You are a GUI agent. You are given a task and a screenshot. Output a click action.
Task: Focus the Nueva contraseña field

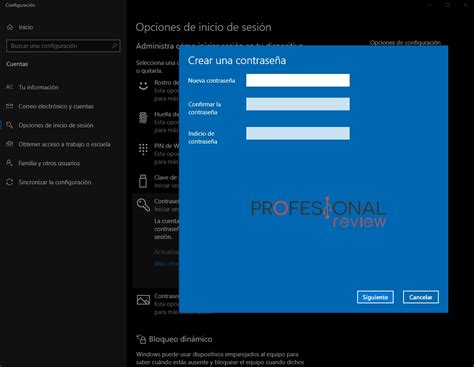pyautogui.click(x=298, y=80)
